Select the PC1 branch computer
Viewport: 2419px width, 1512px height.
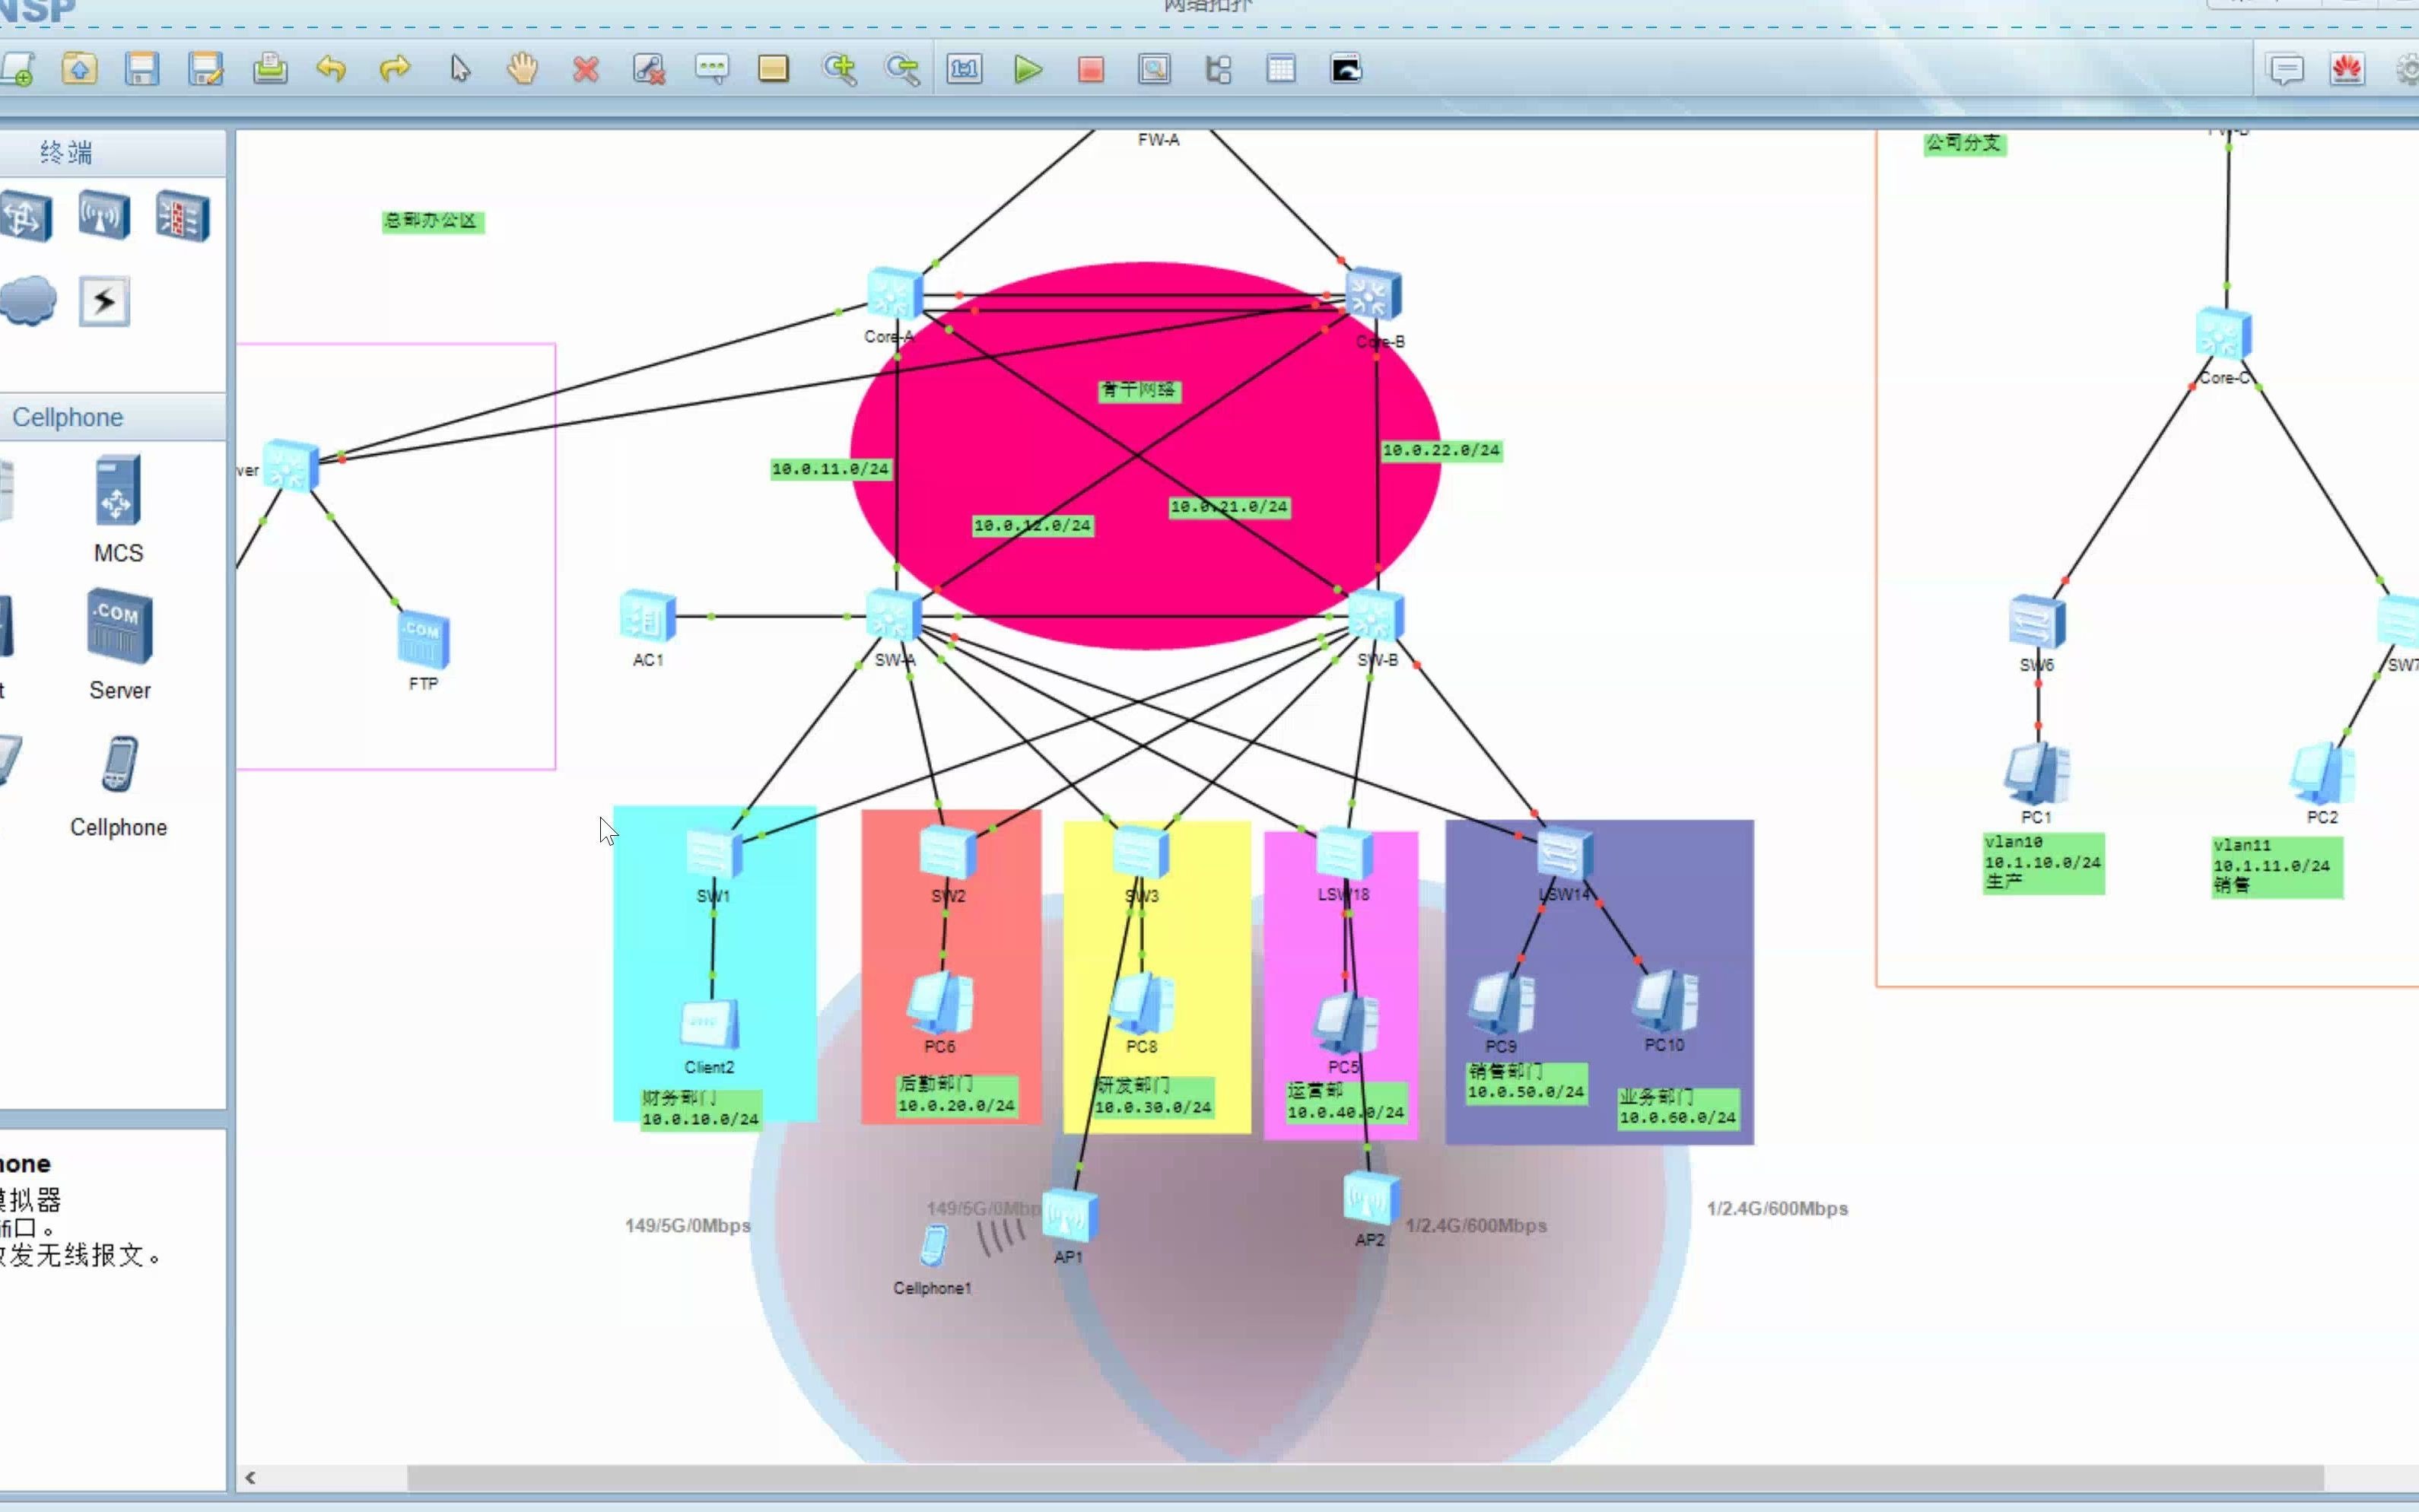click(2036, 773)
